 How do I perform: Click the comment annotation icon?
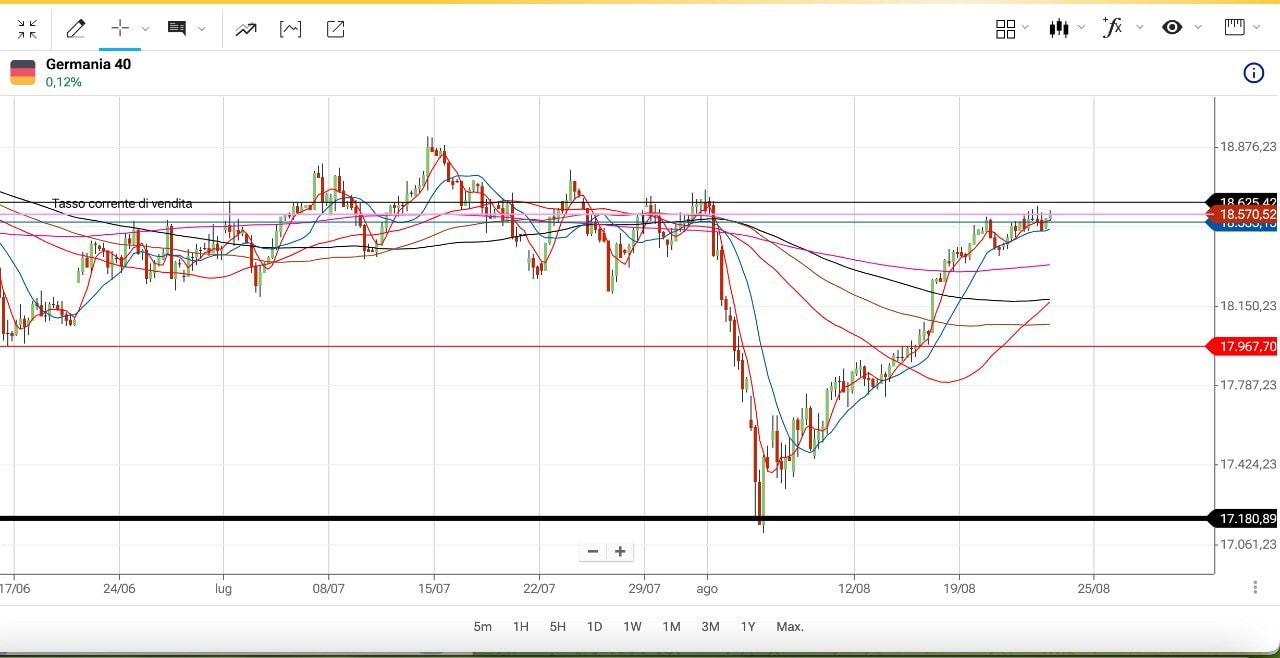pyautogui.click(x=177, y=29)
